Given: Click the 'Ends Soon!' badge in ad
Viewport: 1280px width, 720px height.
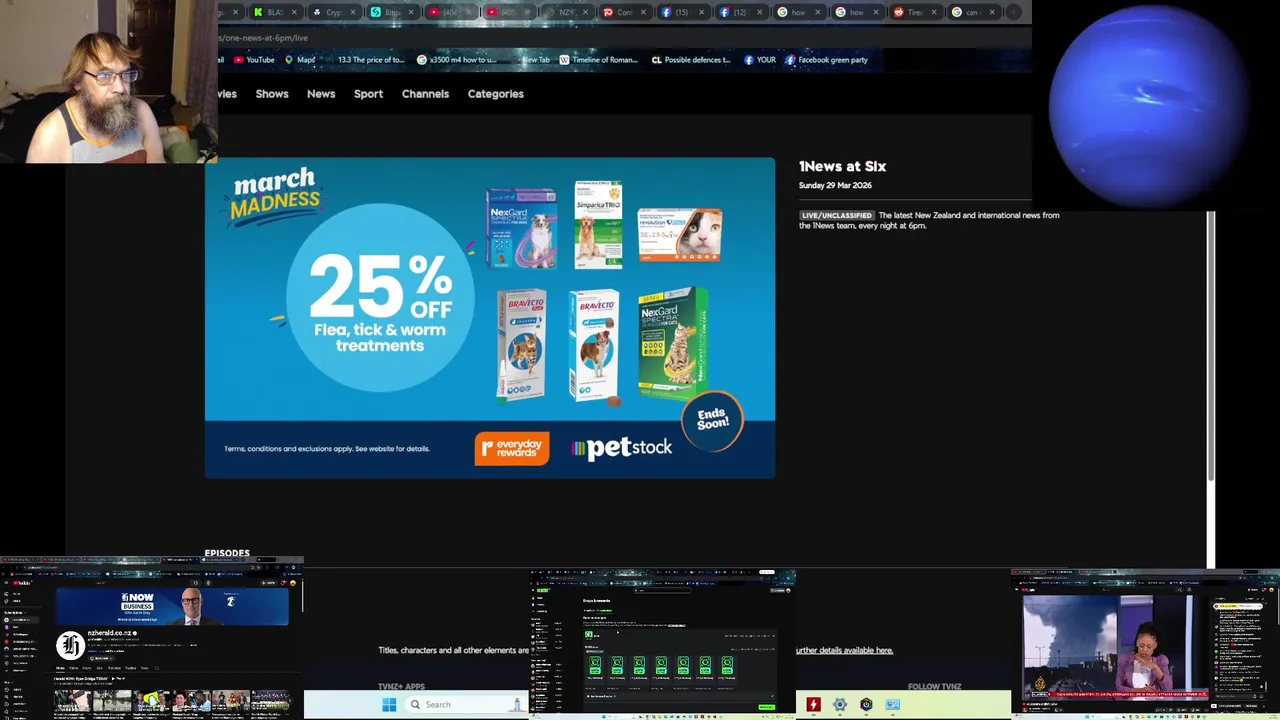Looking at the screenshot, I should tap(712, 419).
